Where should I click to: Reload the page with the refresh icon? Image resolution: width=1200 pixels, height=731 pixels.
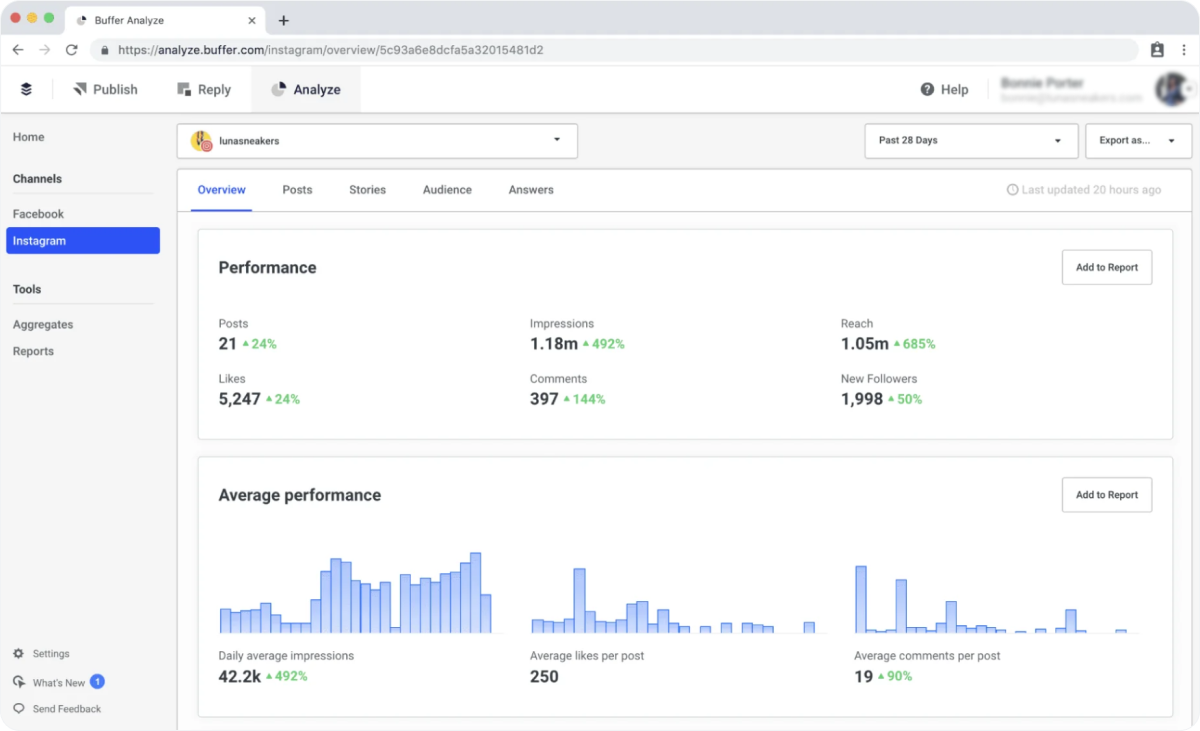(72, 49)
